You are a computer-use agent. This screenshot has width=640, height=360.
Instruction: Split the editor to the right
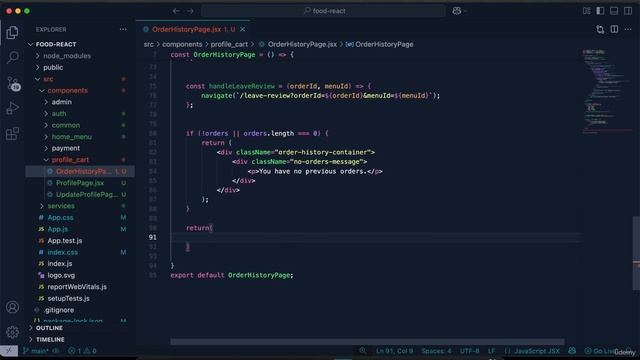614,29
